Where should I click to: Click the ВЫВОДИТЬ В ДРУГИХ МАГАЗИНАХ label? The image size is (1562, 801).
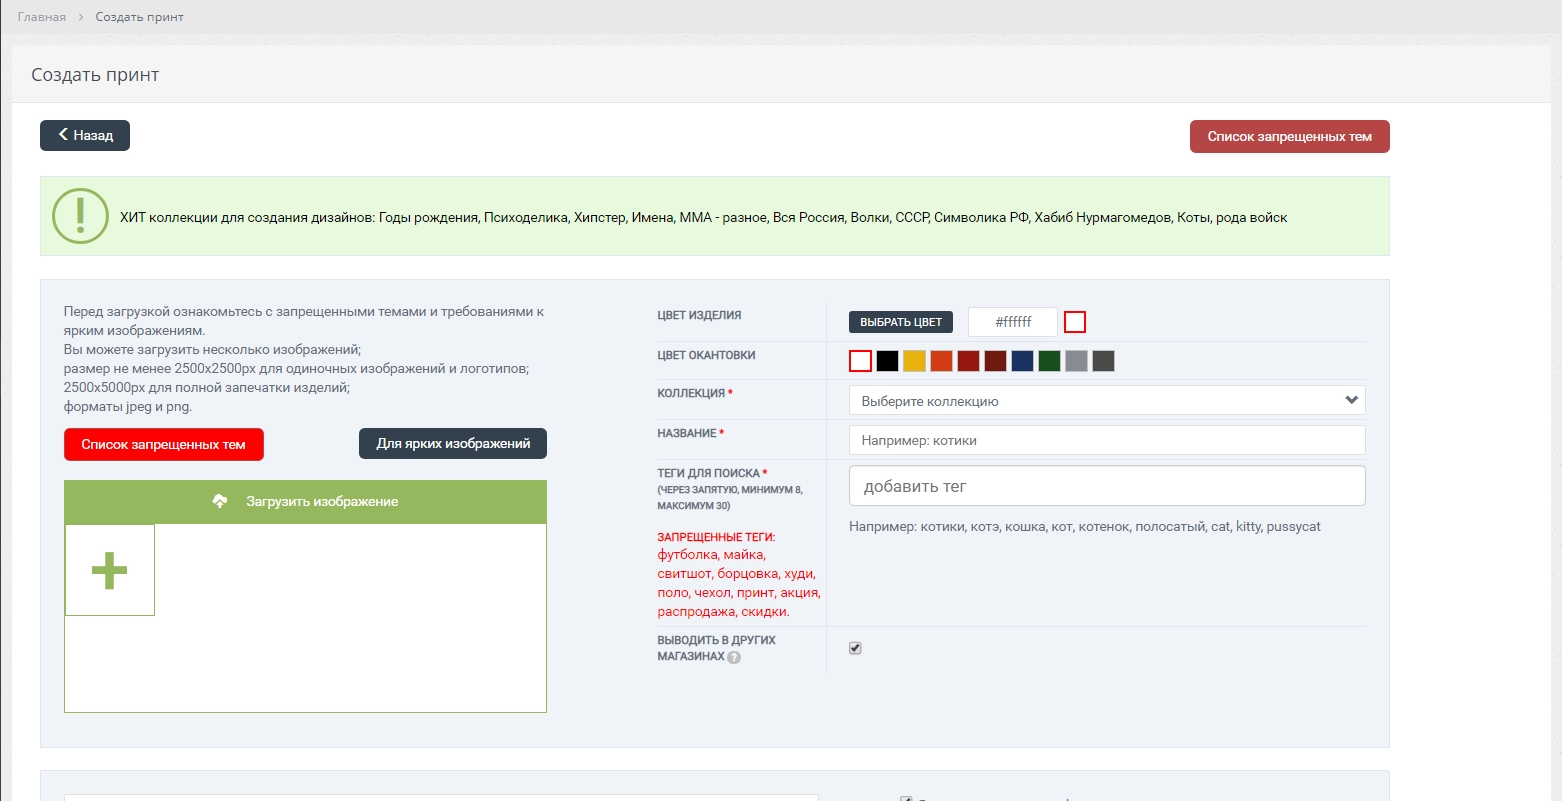pyautogui.click(x=716, y=648)
